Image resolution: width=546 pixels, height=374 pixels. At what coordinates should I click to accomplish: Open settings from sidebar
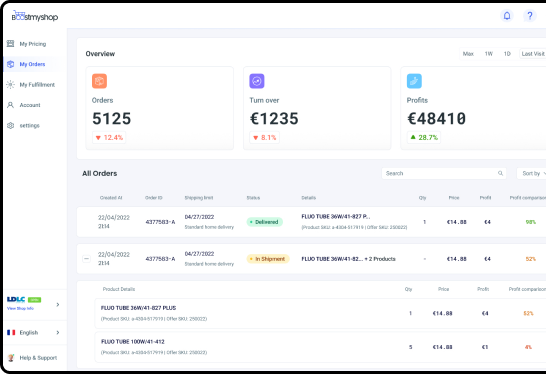tap(29, 125)
